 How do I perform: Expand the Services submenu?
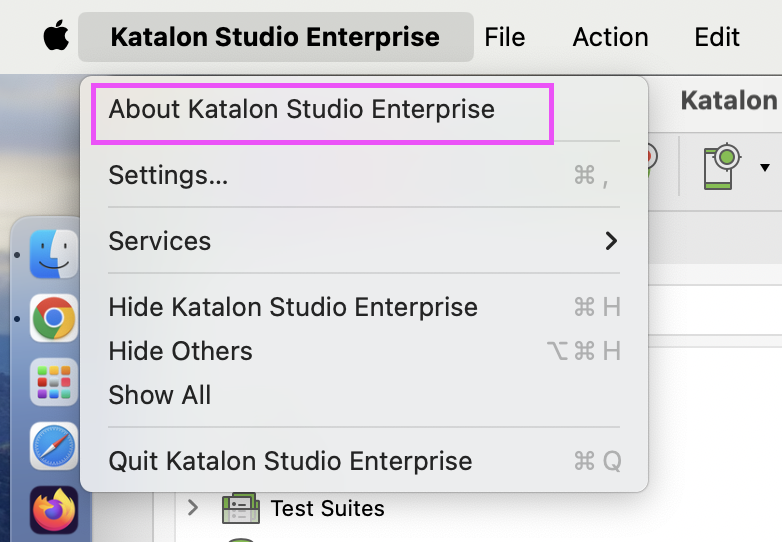(x=364, y=241)
